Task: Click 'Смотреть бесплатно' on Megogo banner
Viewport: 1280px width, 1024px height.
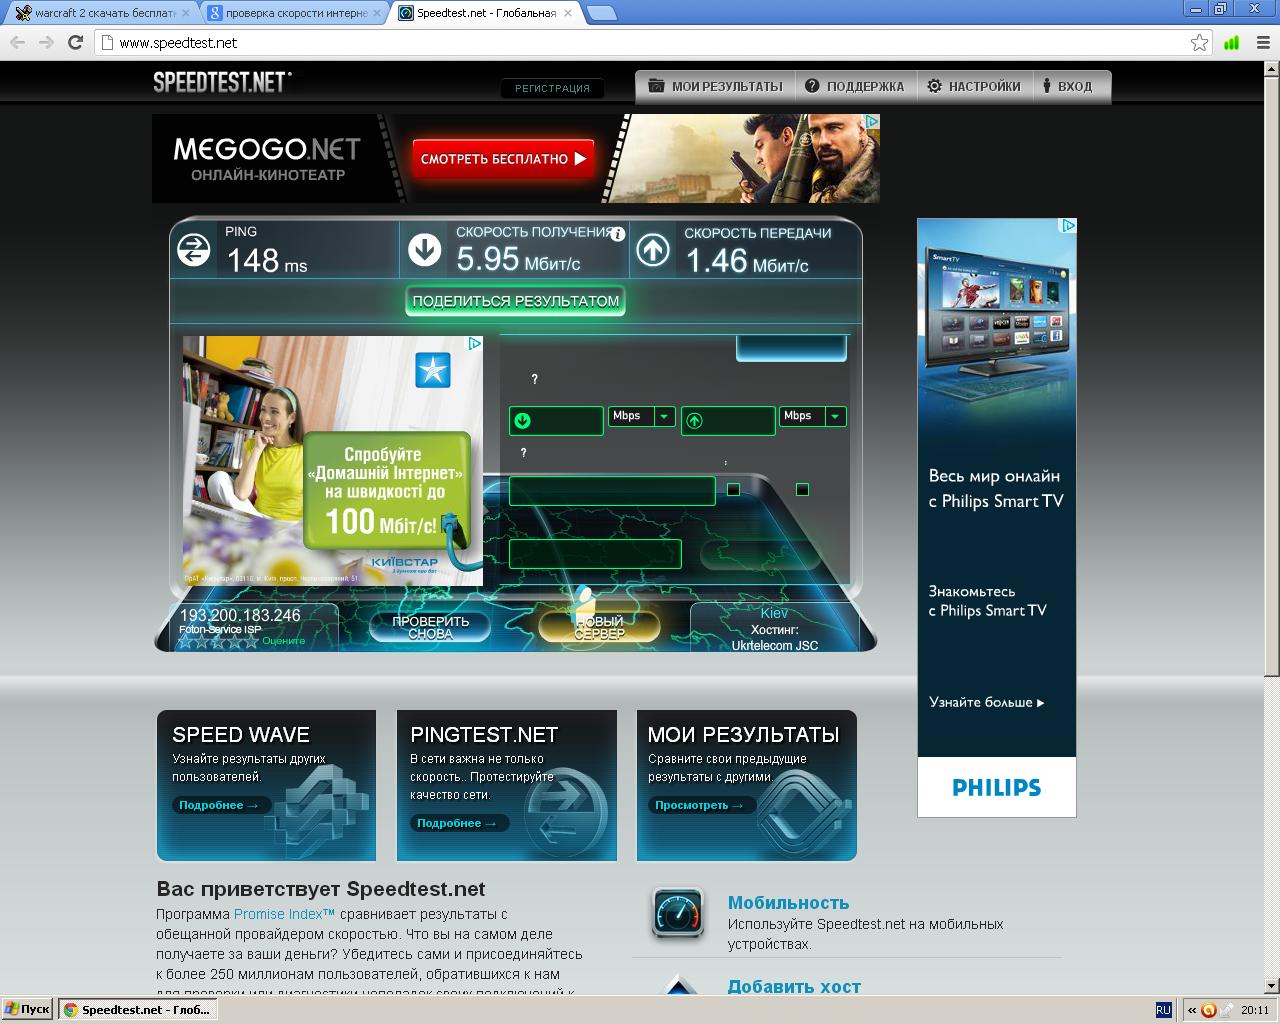Action: click(503, 158)
